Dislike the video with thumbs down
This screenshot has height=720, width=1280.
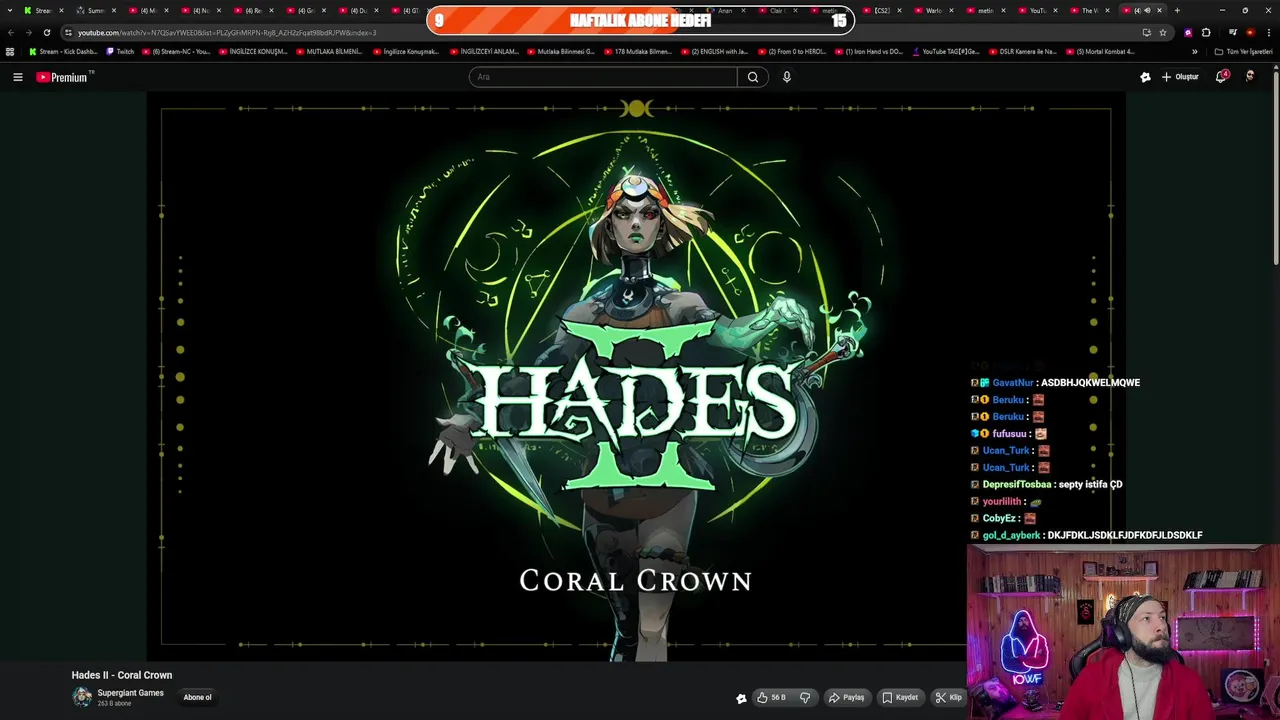pos(805,697)
